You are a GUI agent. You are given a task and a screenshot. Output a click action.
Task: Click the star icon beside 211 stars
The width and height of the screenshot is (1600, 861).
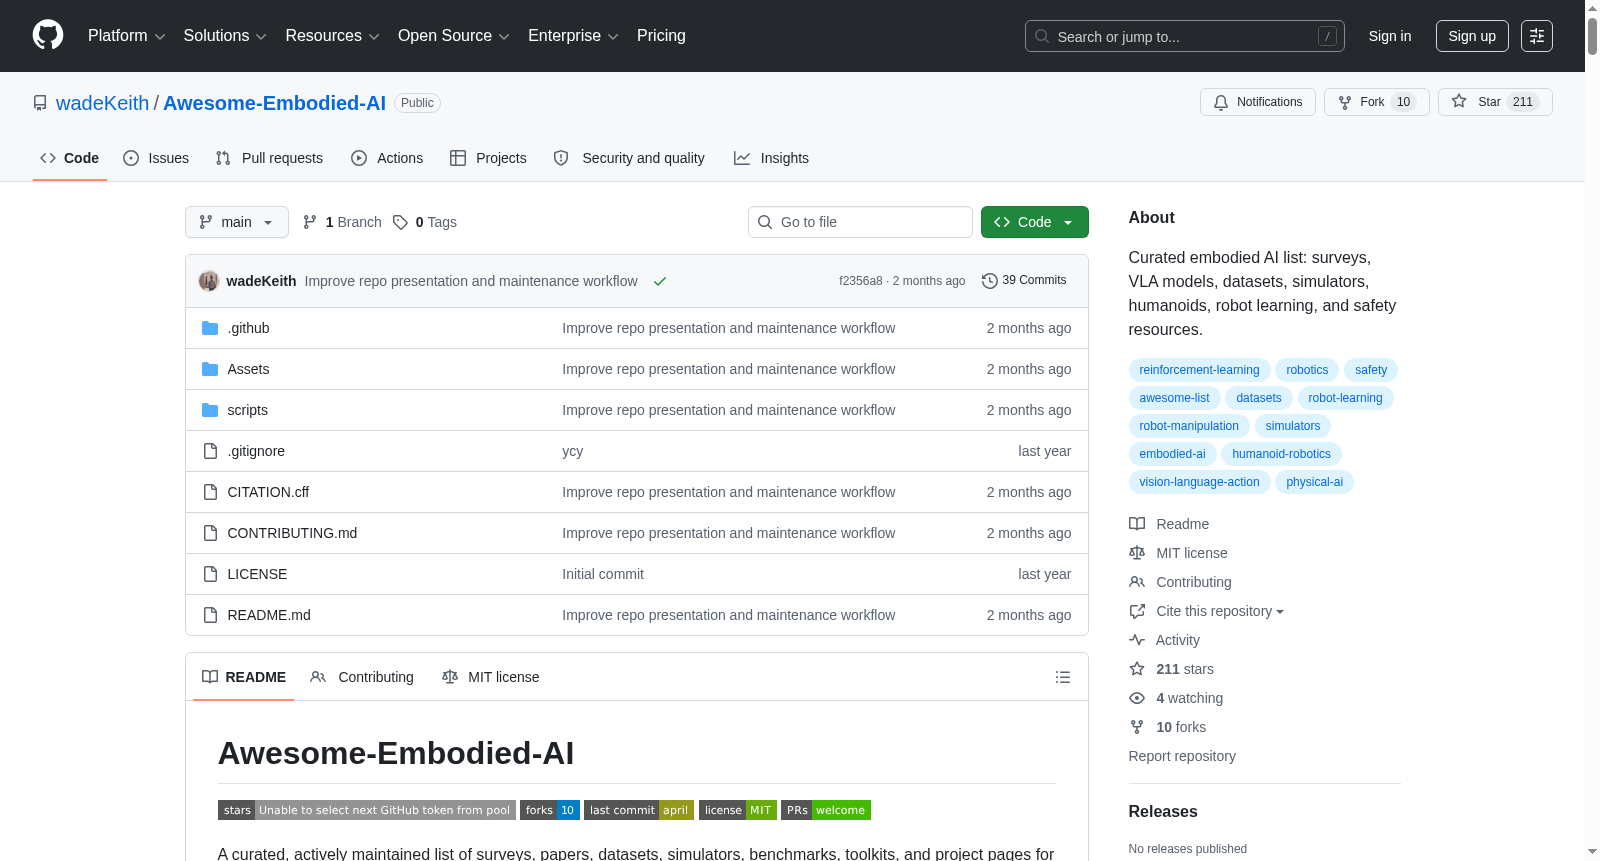tap(1137, 669)
